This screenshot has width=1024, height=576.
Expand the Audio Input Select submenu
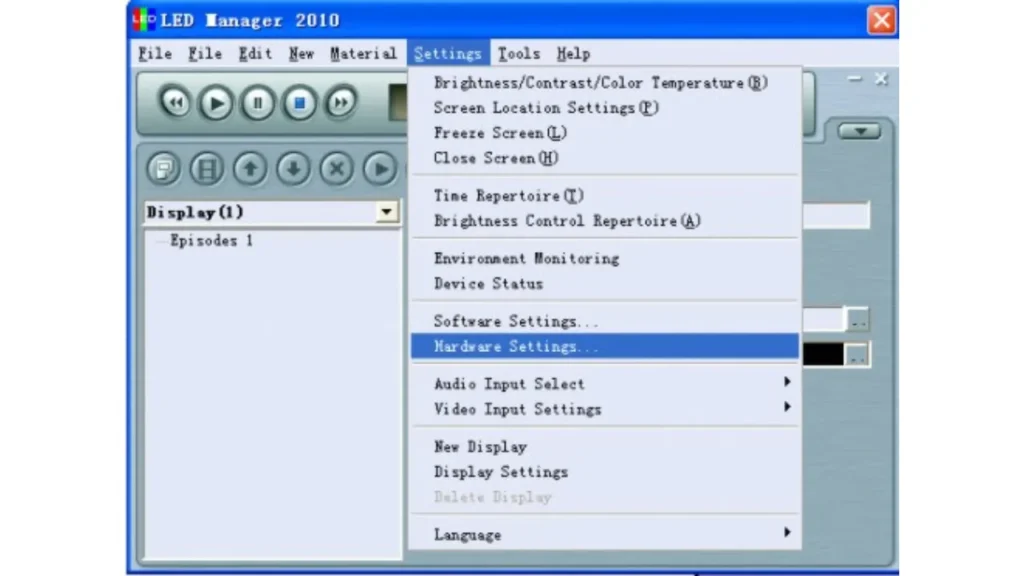509,384
